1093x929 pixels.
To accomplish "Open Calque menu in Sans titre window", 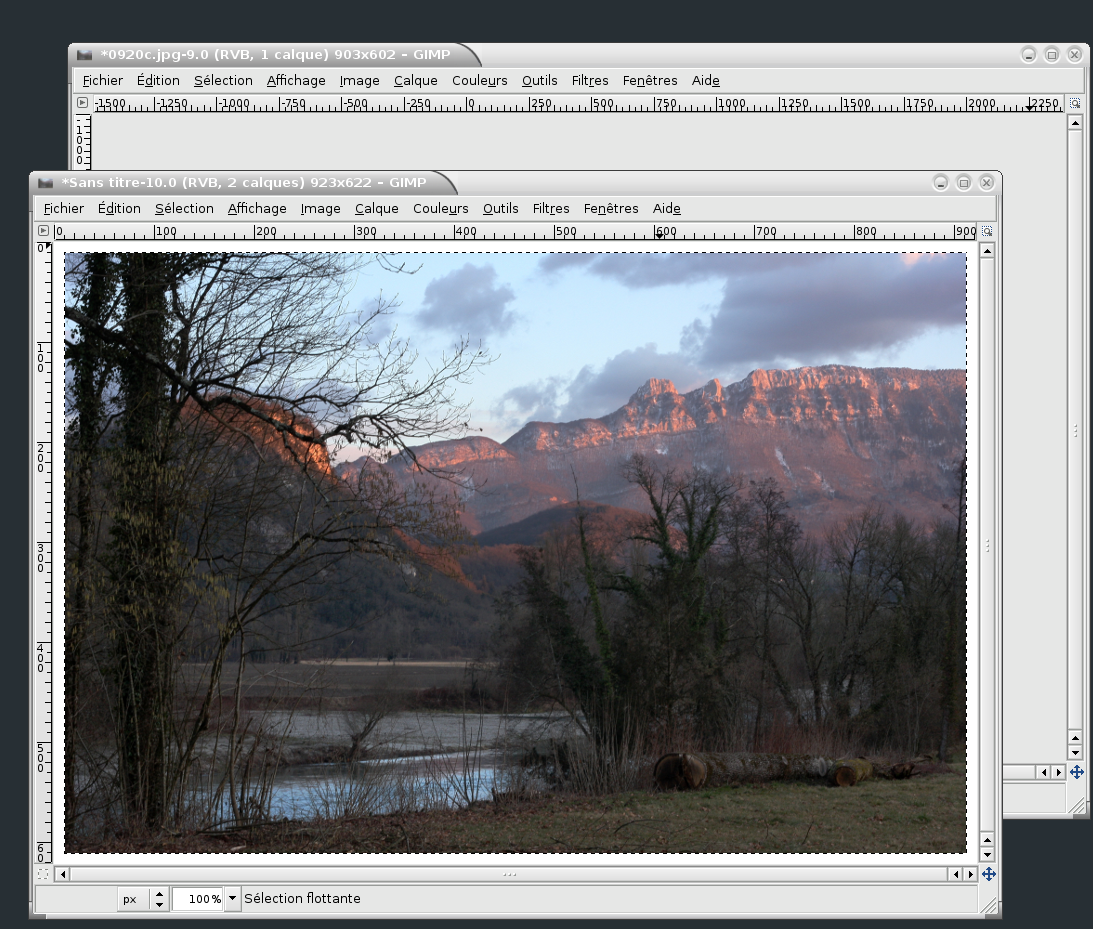I will point(376,208).
